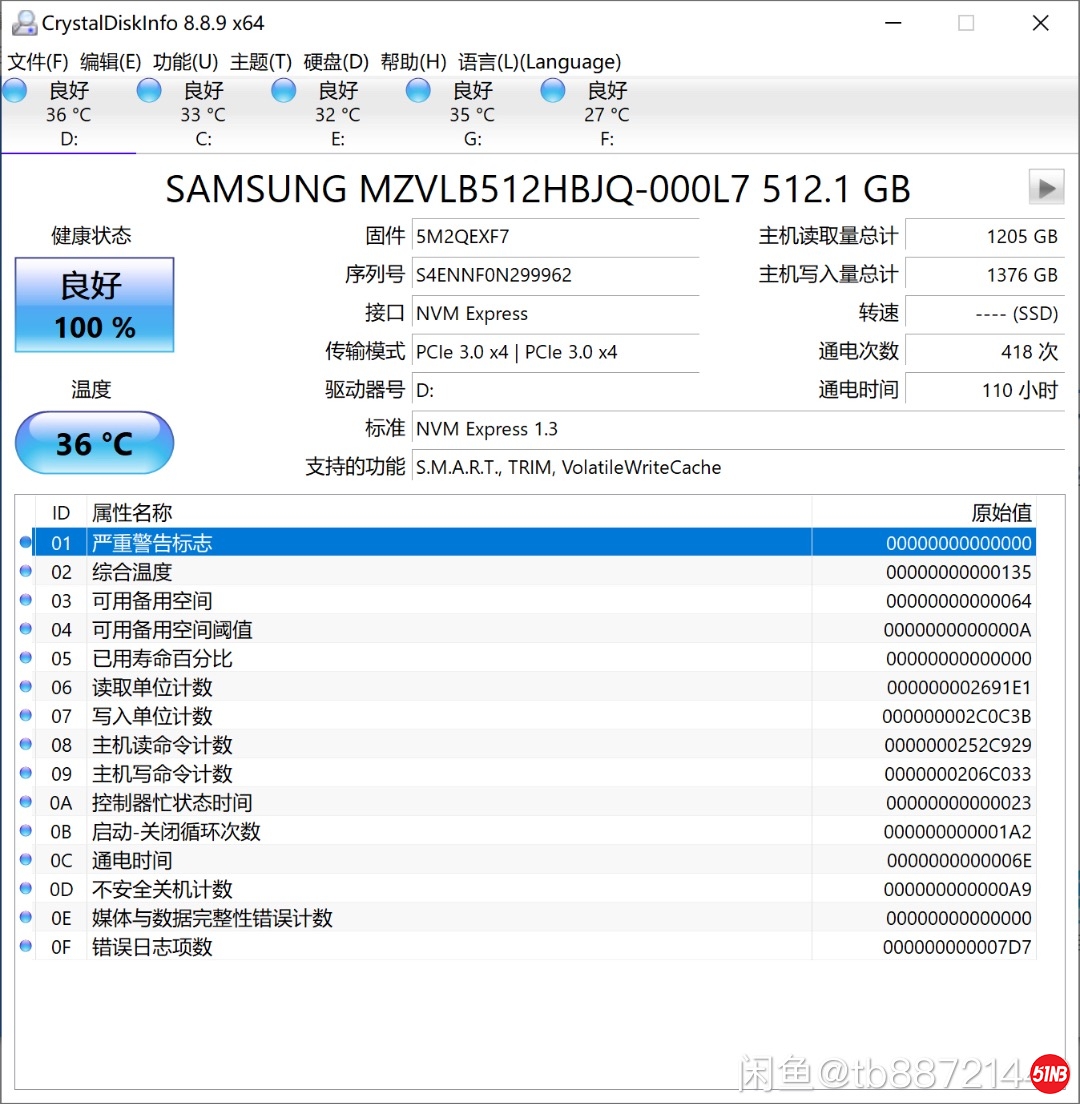Viewport: 1080px width, 1104px height.
Task: Click raw value 000000002C0C3B
Action: coord(956,717)
